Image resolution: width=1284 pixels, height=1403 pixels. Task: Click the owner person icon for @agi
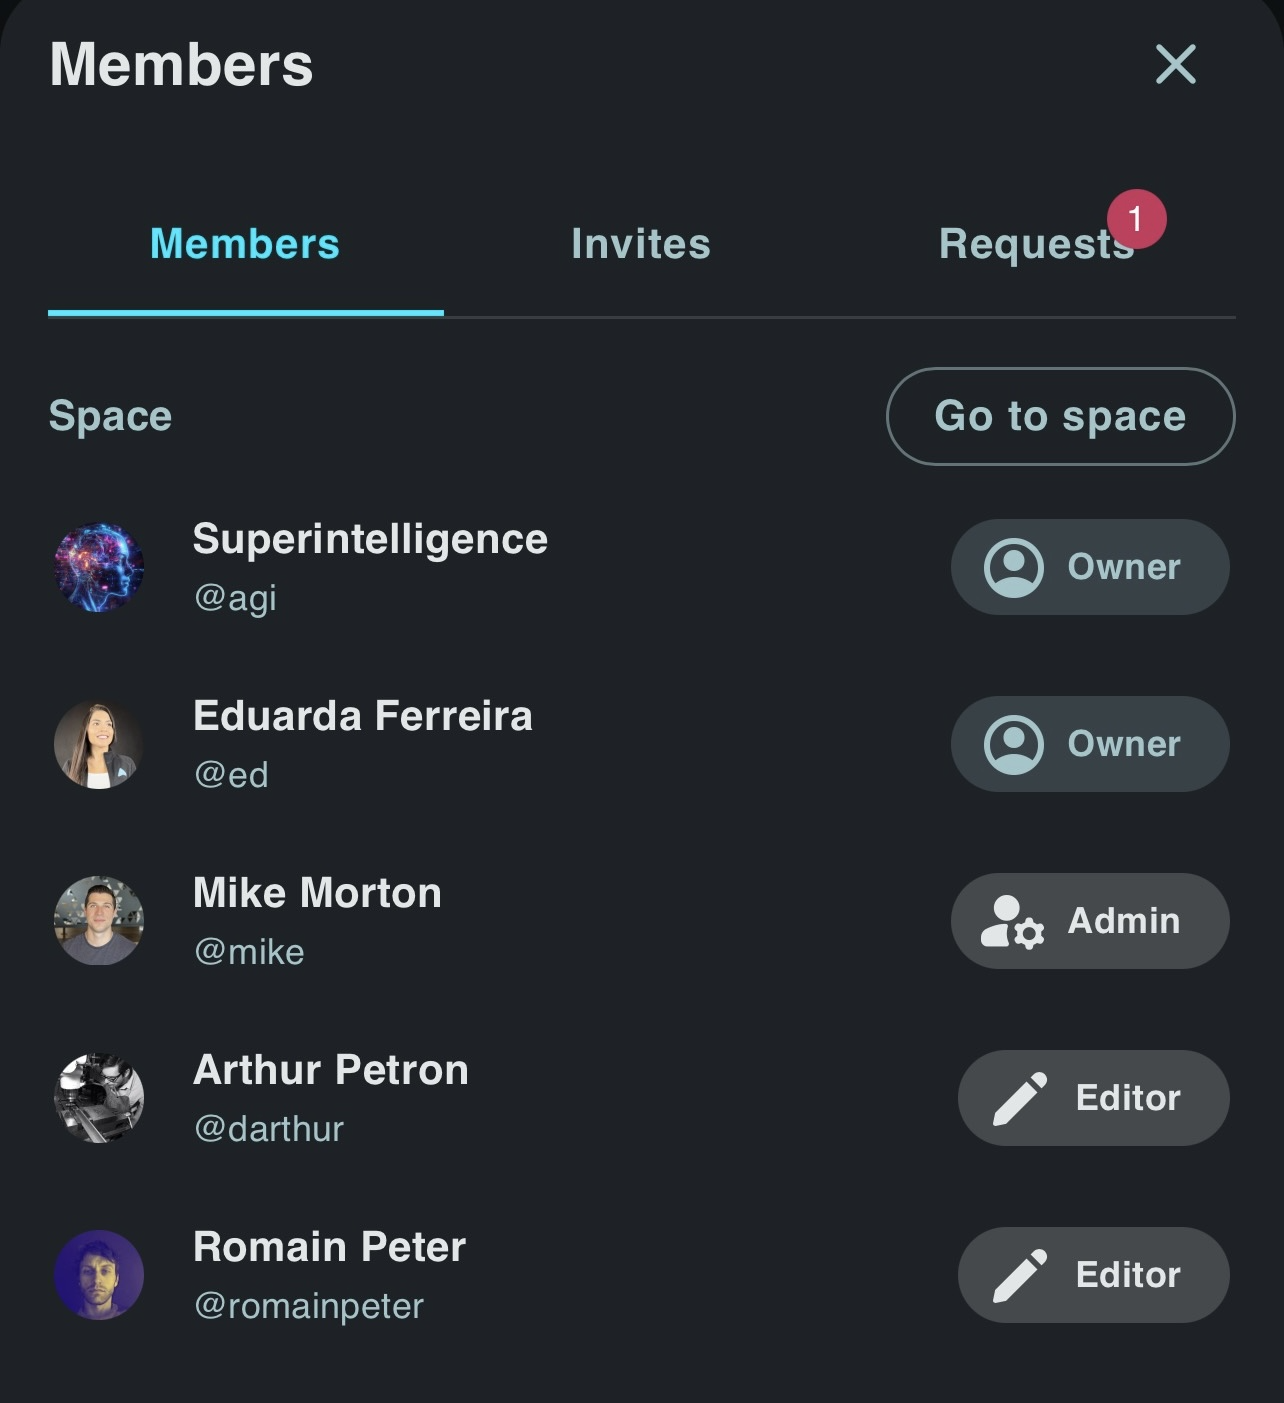pos(1014,568)
